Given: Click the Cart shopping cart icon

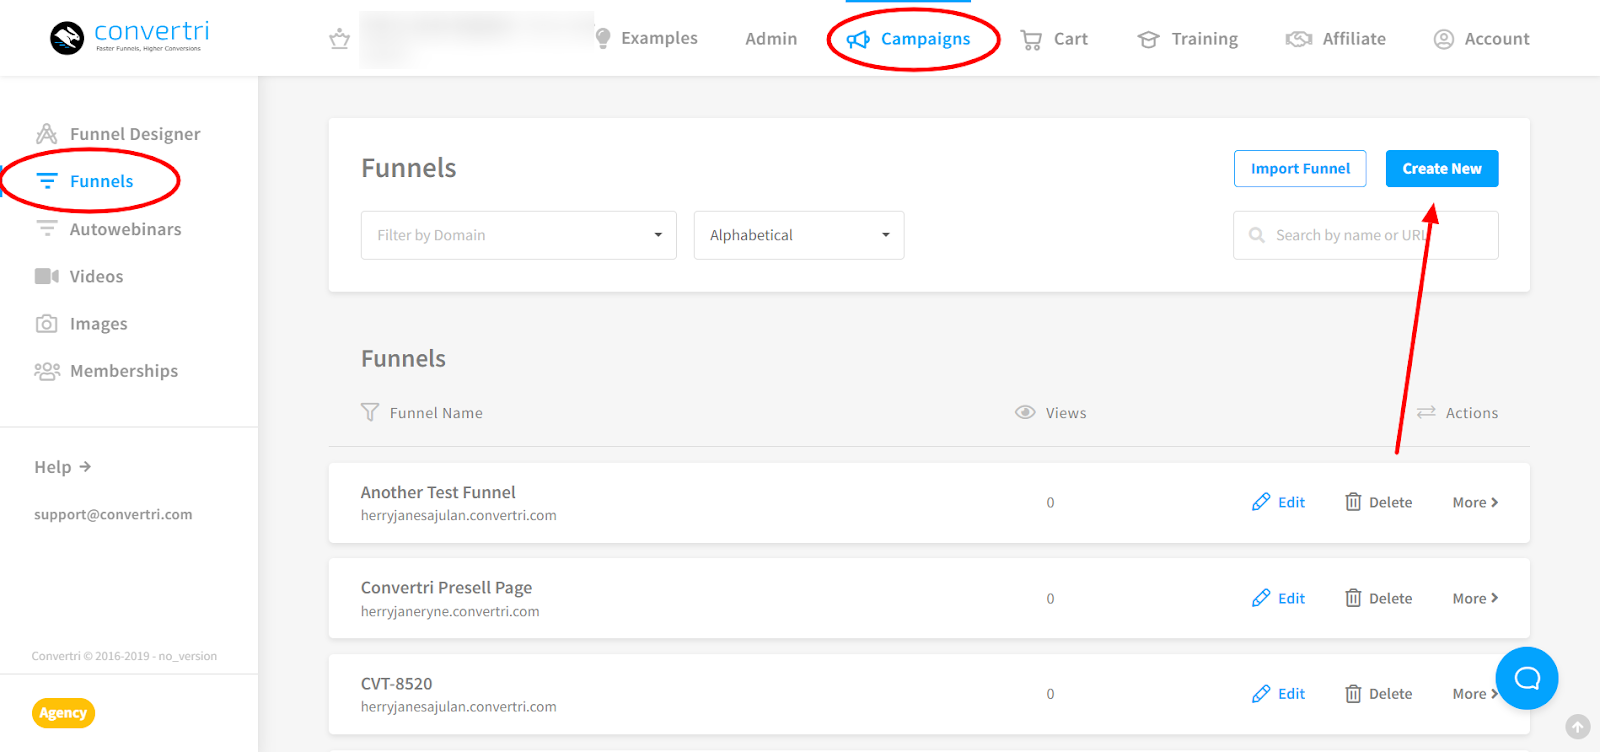Looking at the screenshot, I should click(x=1031, y=40).
